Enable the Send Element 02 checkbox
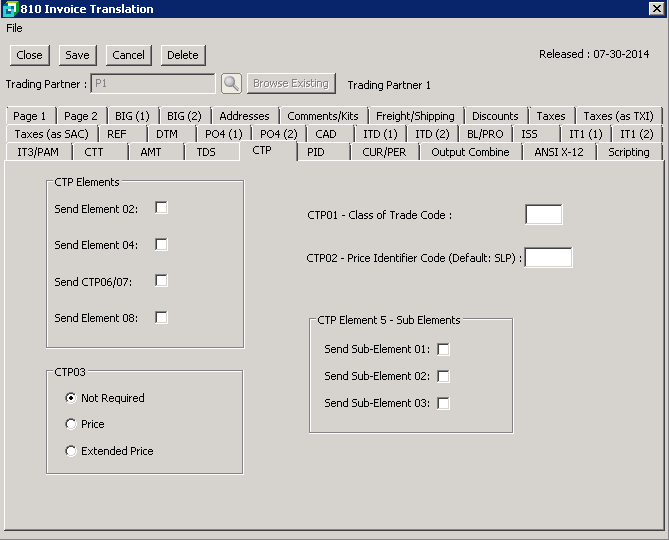669x540 pixels. [x=161, y=208]
